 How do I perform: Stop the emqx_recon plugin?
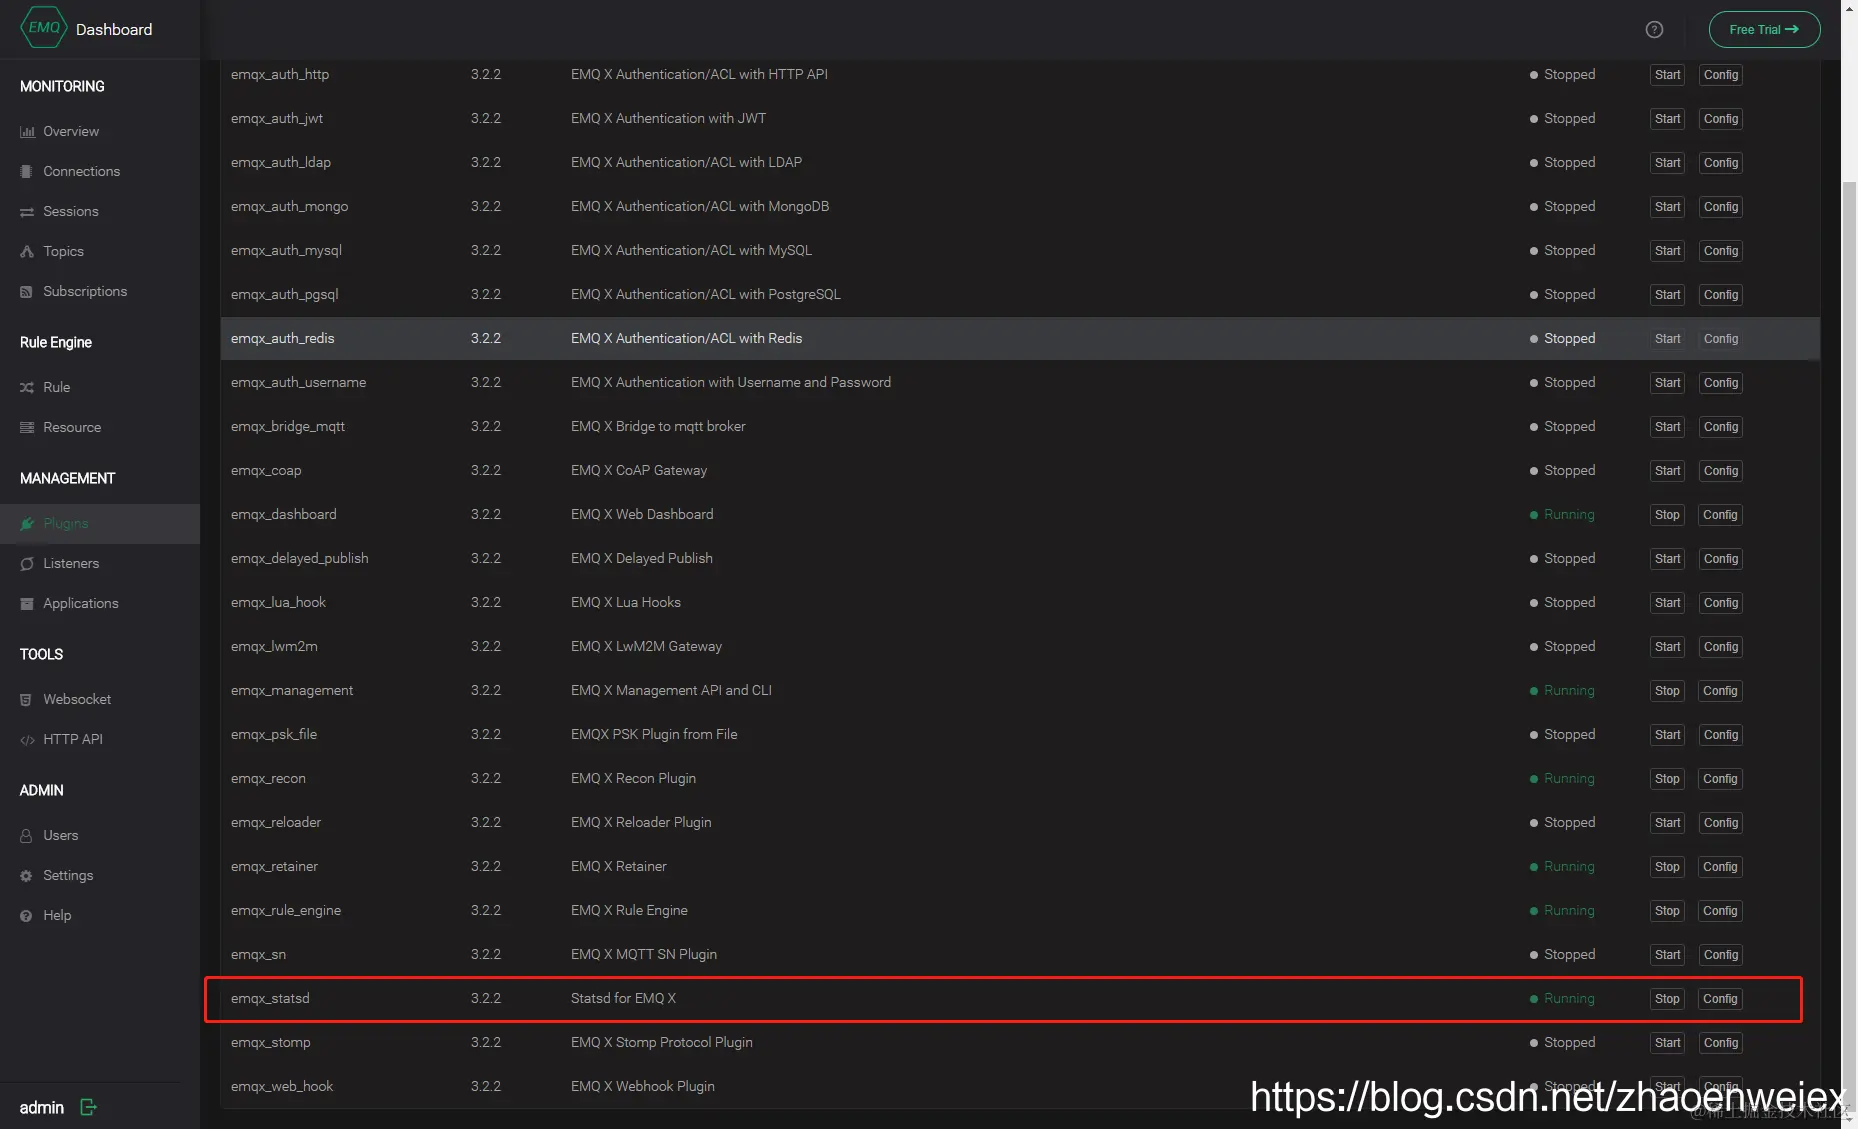pos(1667,779)
